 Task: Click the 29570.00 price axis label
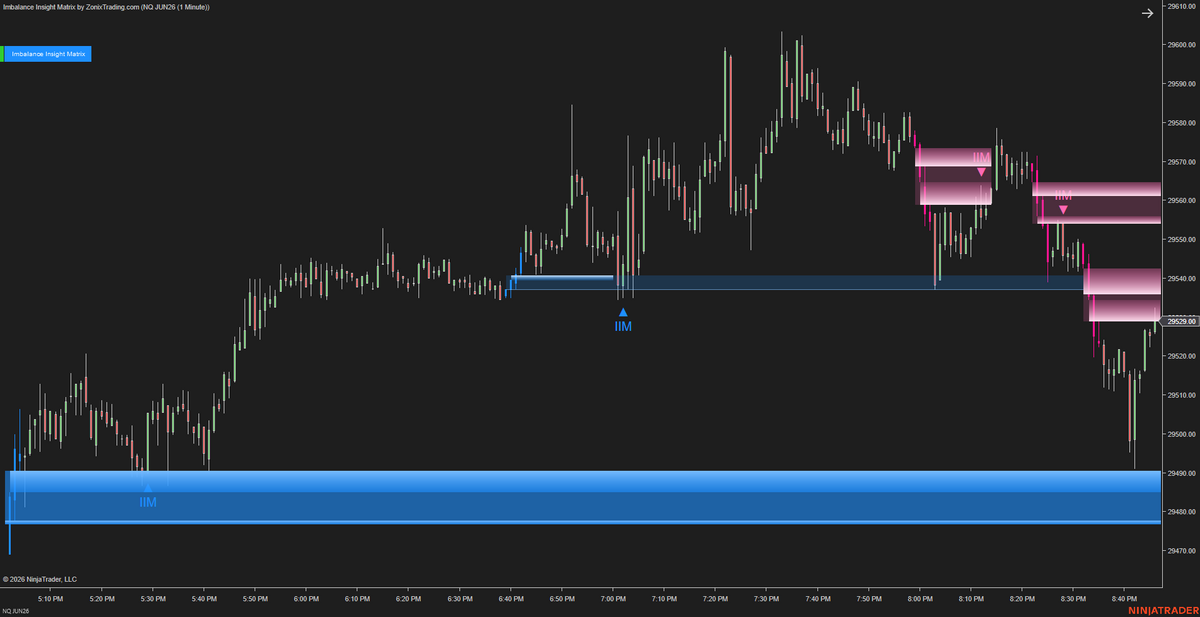[x=1181, y=162]
